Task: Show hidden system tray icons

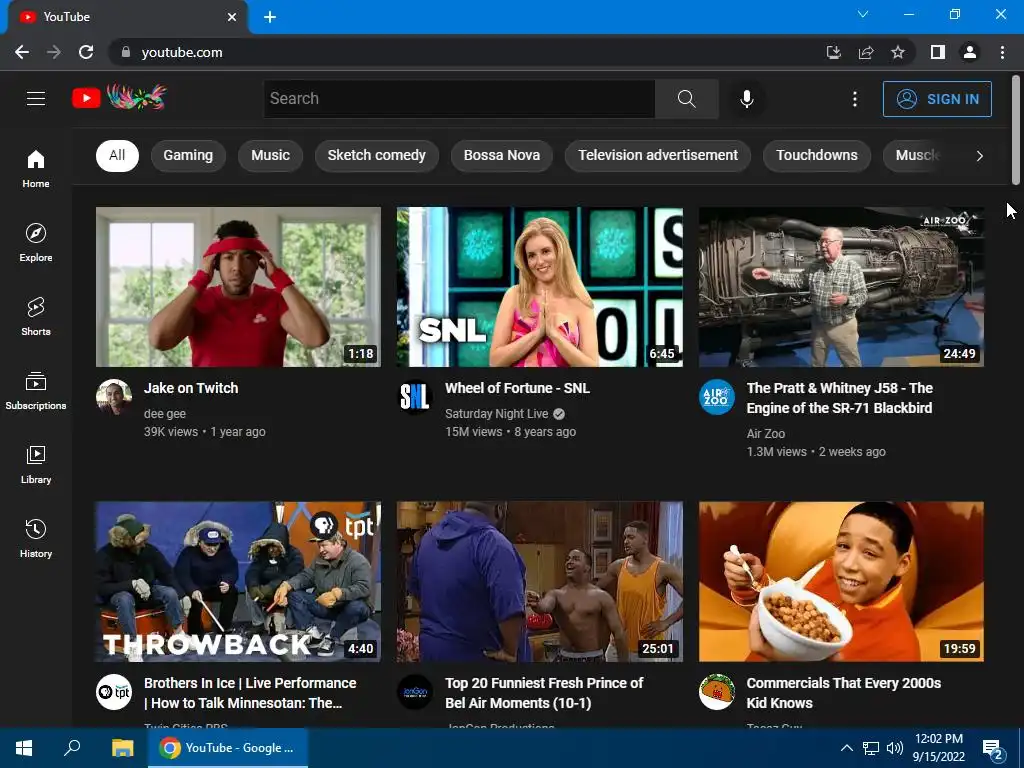Action: coord(846,748)
